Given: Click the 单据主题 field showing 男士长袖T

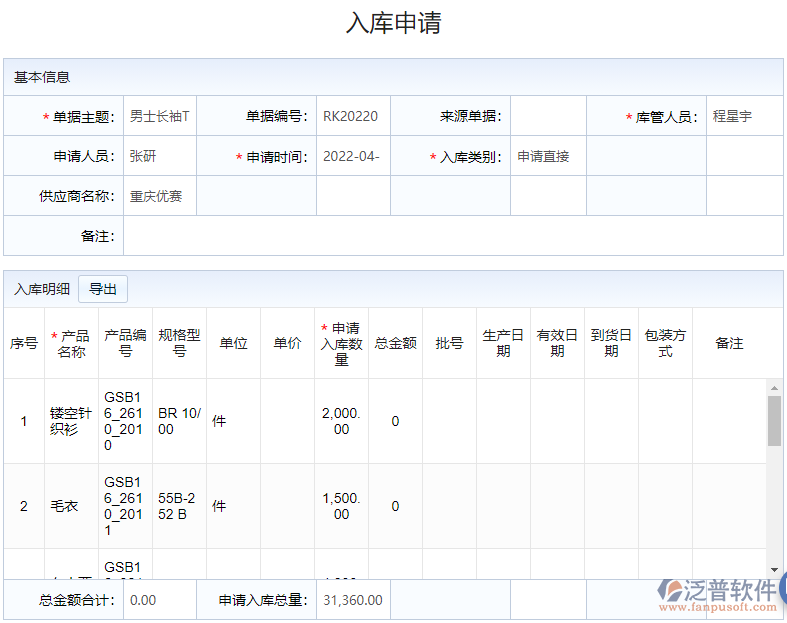Looking at the screenshot, I should pos(160,117).
